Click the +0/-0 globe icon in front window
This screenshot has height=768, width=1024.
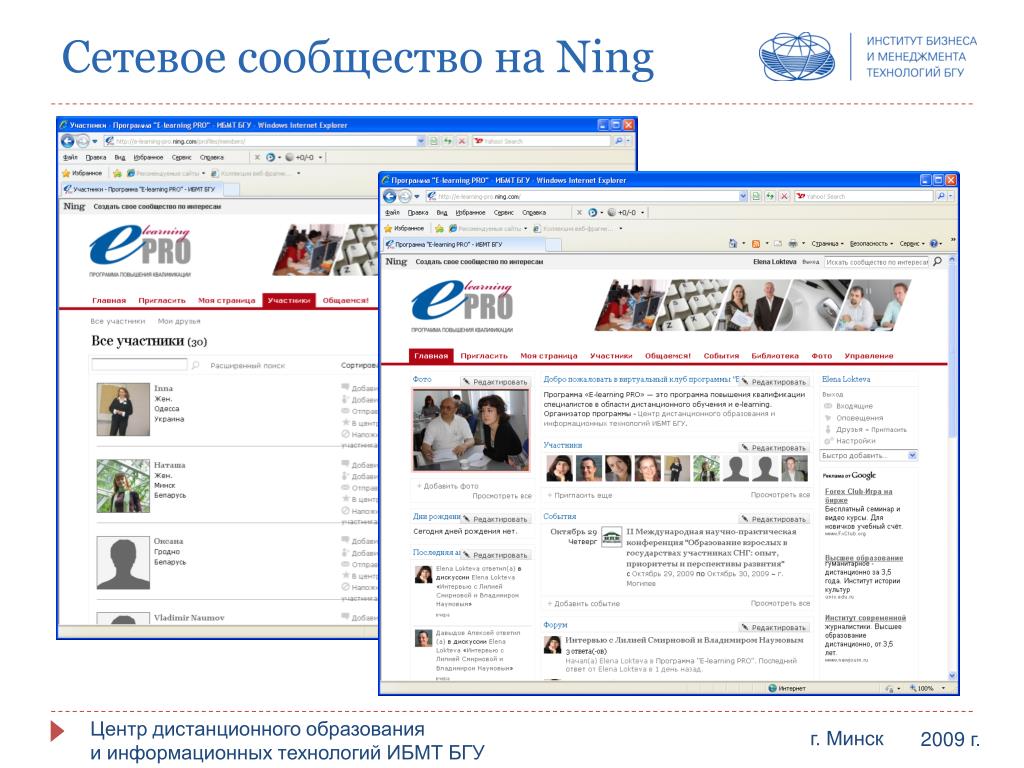(x=612, y=212)
